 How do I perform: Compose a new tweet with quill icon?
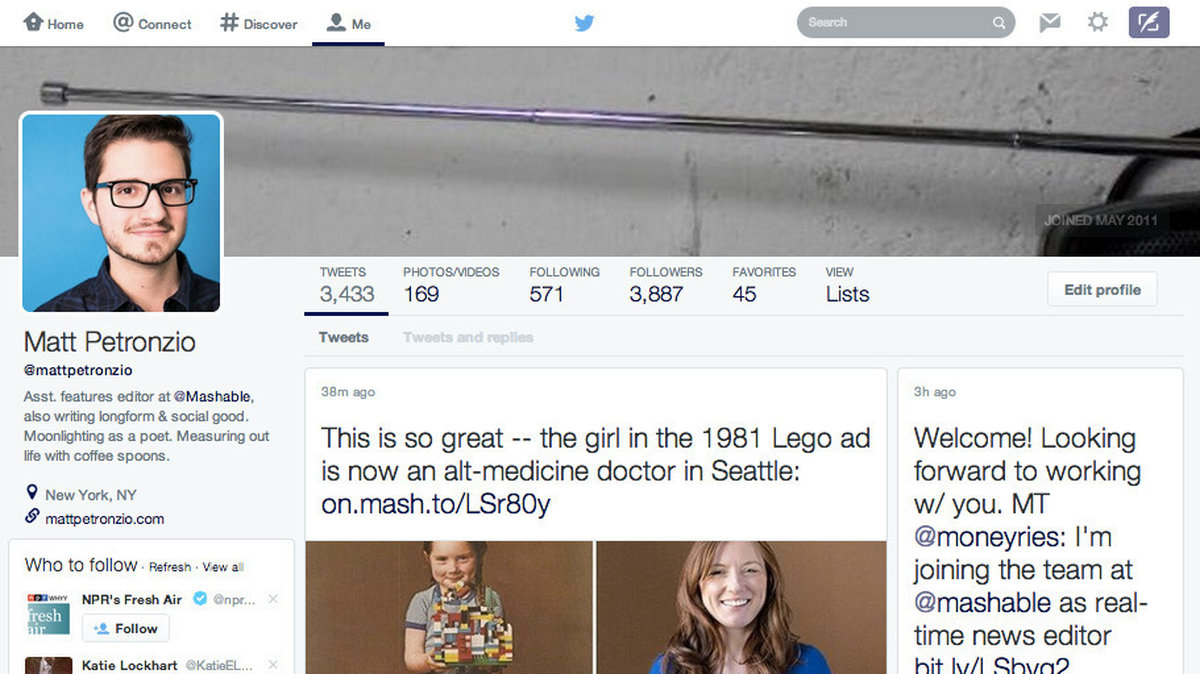click(1149, 22)
